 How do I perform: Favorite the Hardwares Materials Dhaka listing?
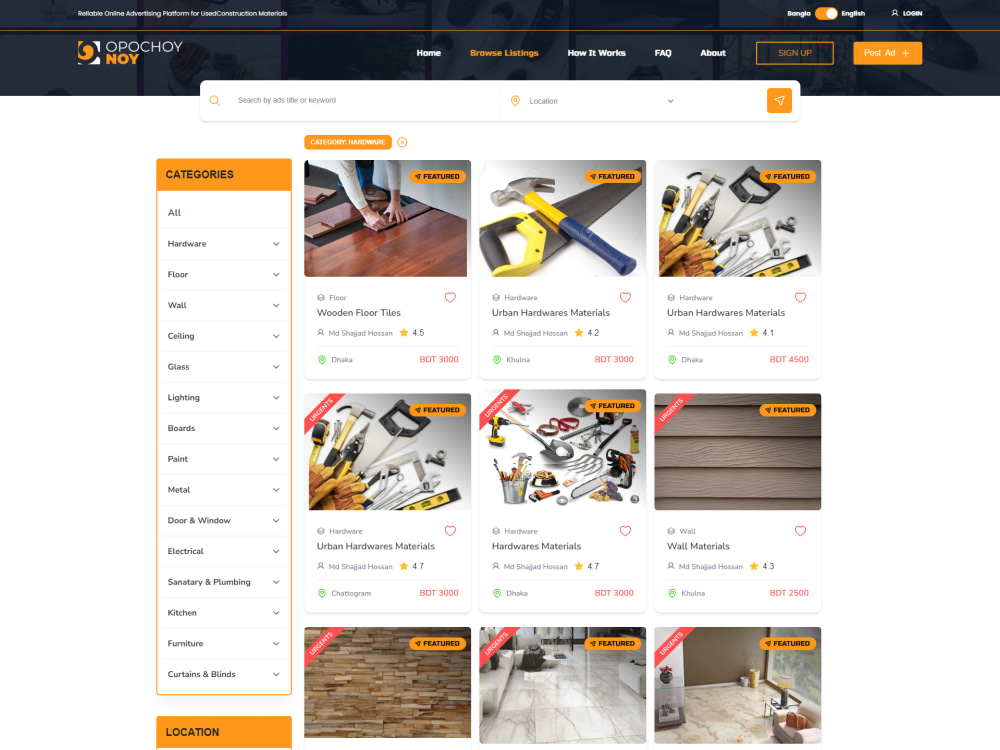625,531
